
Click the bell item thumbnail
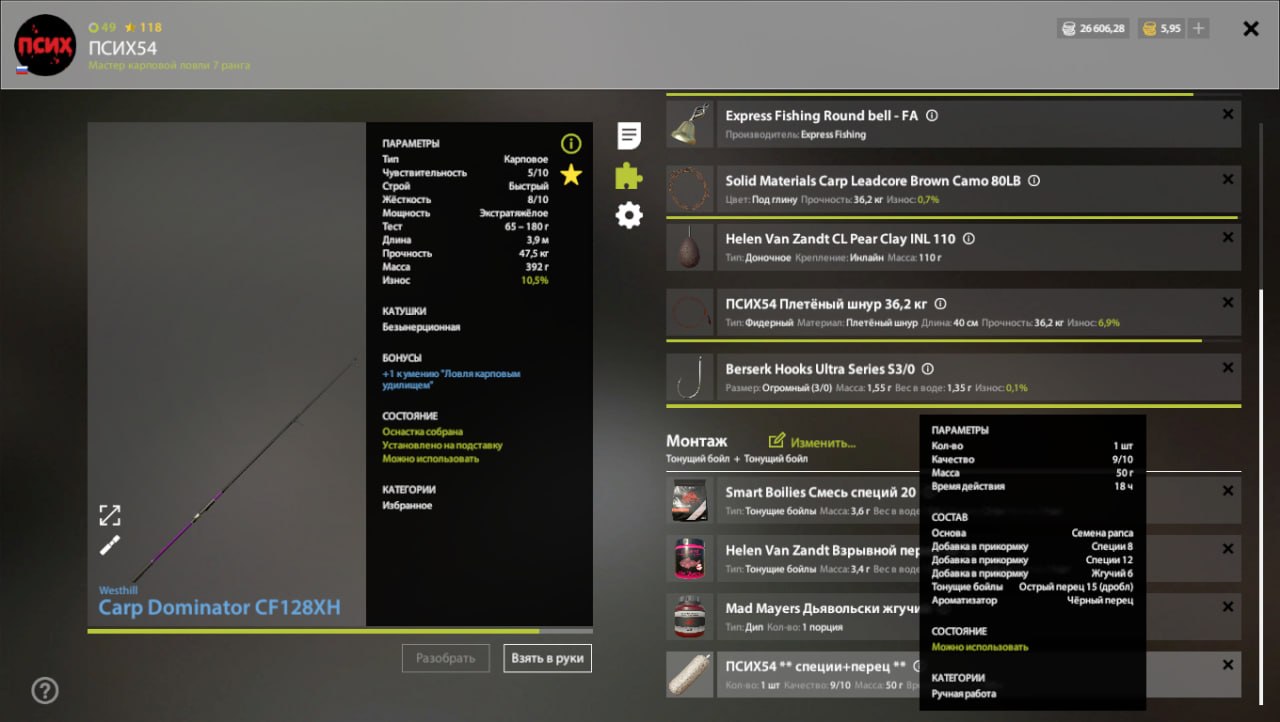pyautogui.click(x=690, y=124)
